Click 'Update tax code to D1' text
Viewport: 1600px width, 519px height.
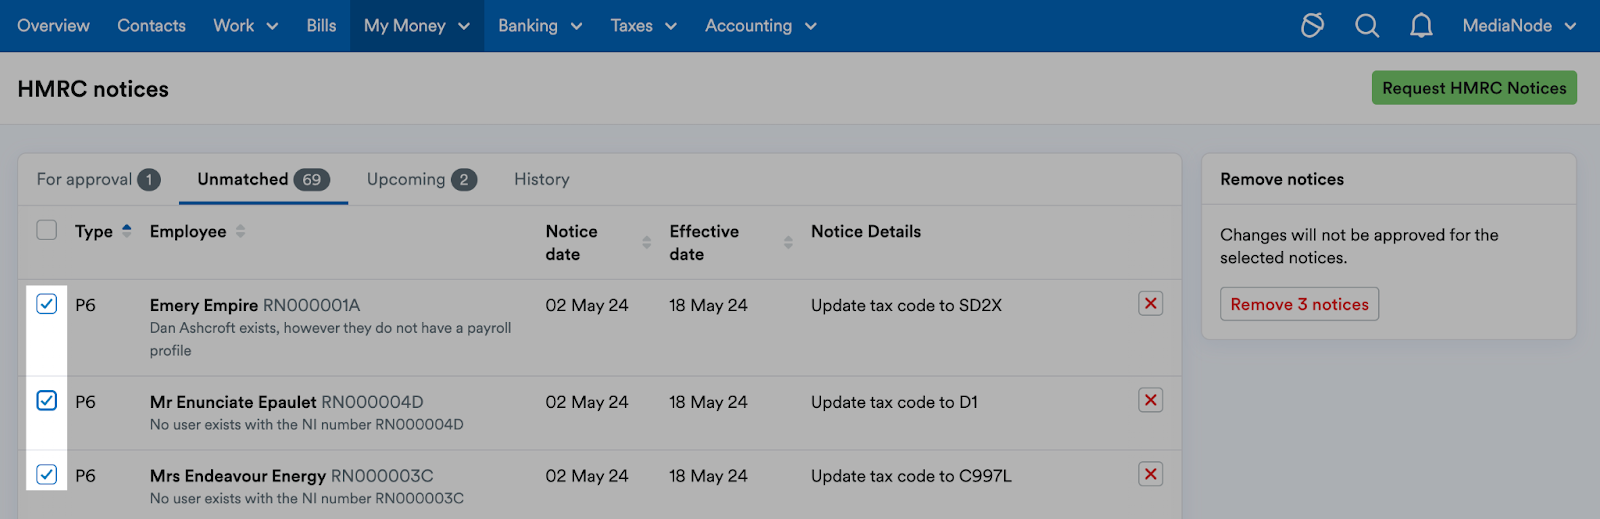click(x=894, y=402)
